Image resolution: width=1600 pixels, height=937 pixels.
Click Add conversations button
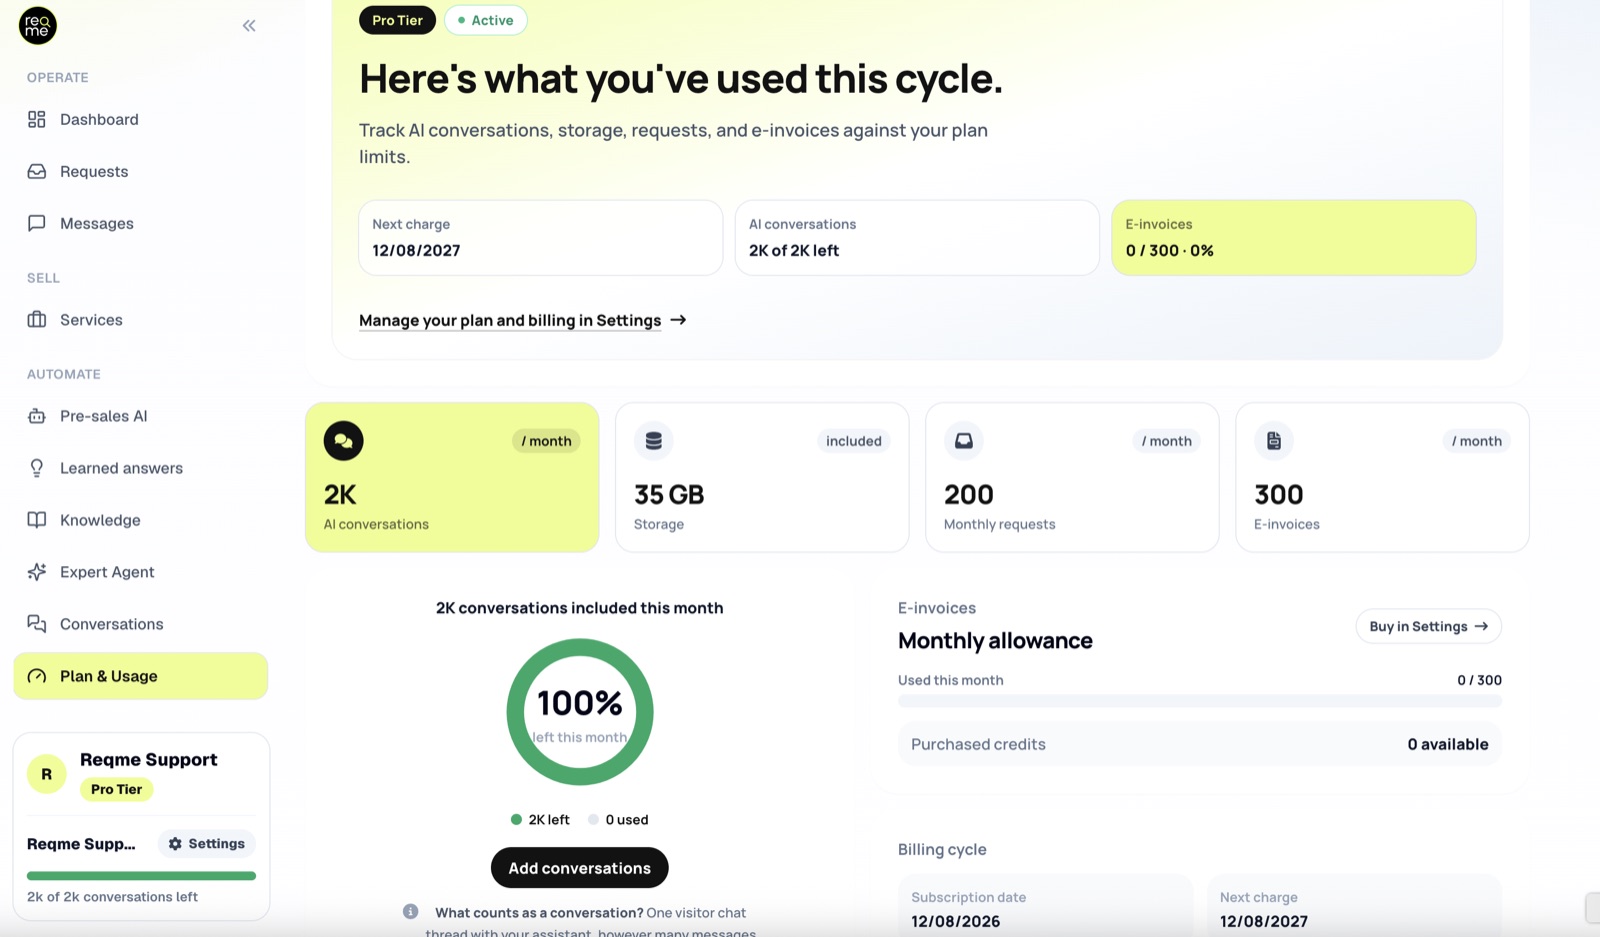point(579,868)
